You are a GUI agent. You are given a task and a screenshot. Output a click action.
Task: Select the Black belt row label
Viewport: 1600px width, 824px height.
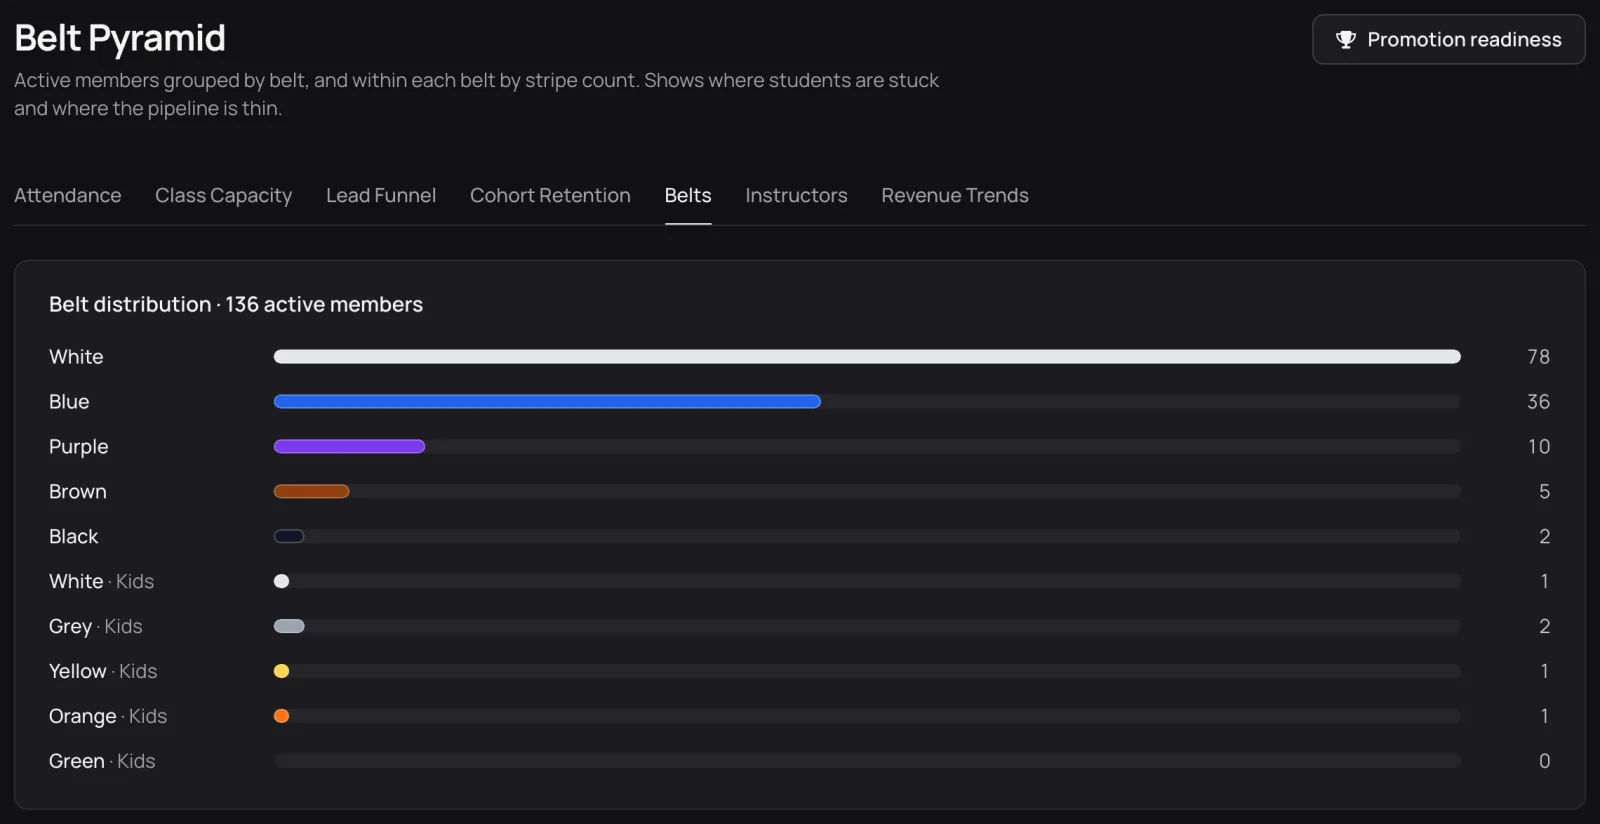(x=73, y=537)
